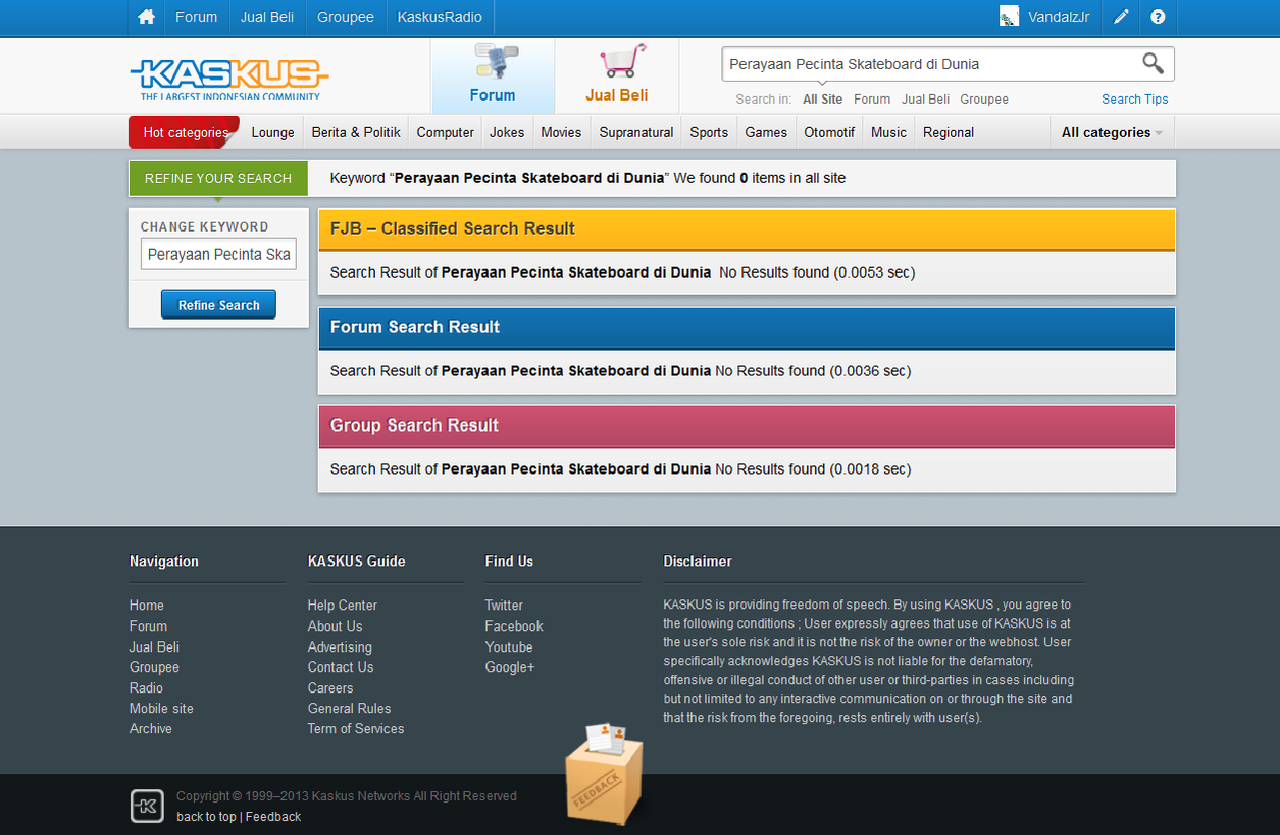Viewport: 1280px width, 835px height.
Task: Open Jokes category
Action: click(x=507, y=132)
